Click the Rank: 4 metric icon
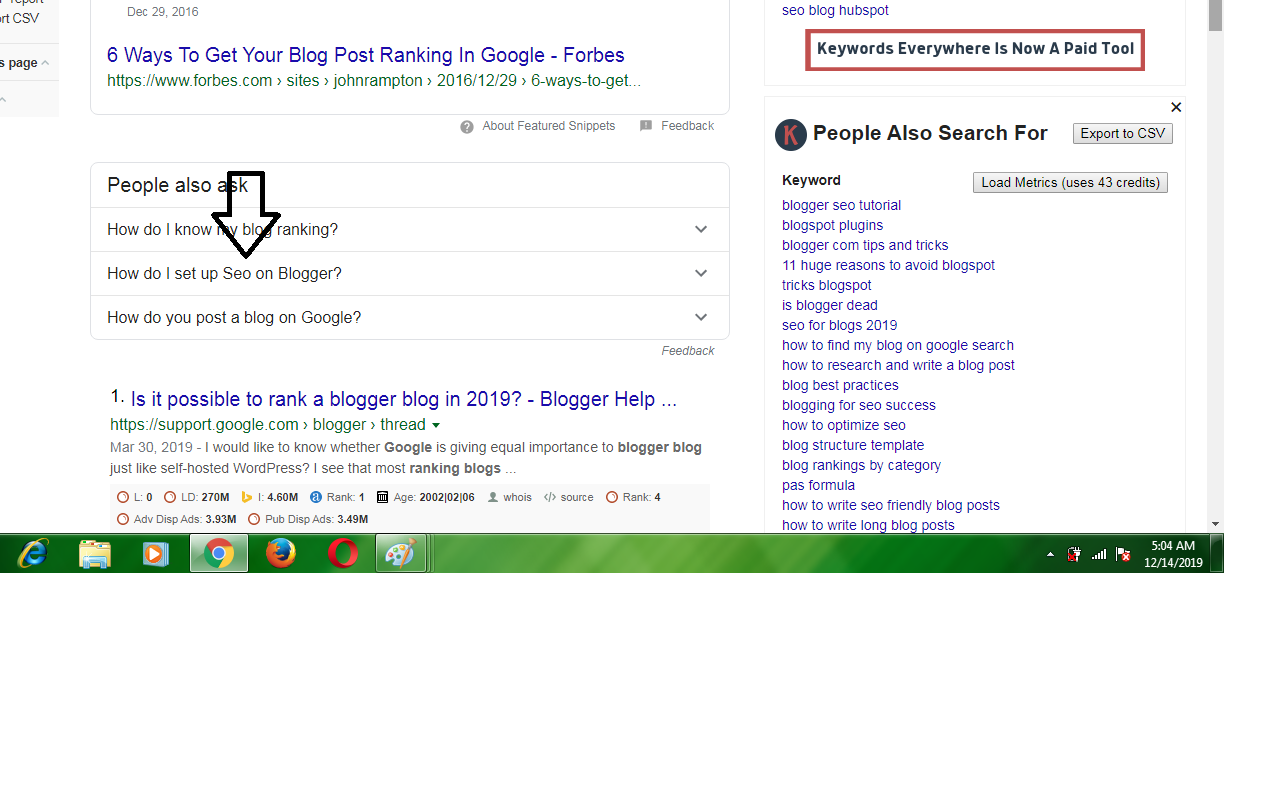 (x=612, y=497)
